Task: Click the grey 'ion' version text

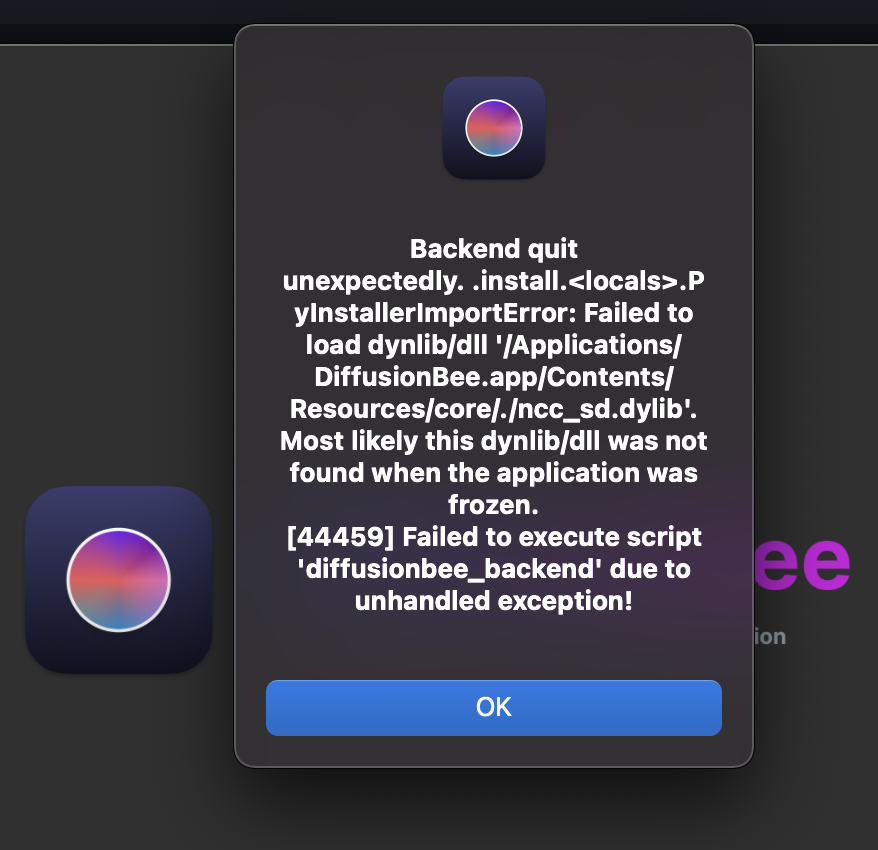Action: point(770,636)
